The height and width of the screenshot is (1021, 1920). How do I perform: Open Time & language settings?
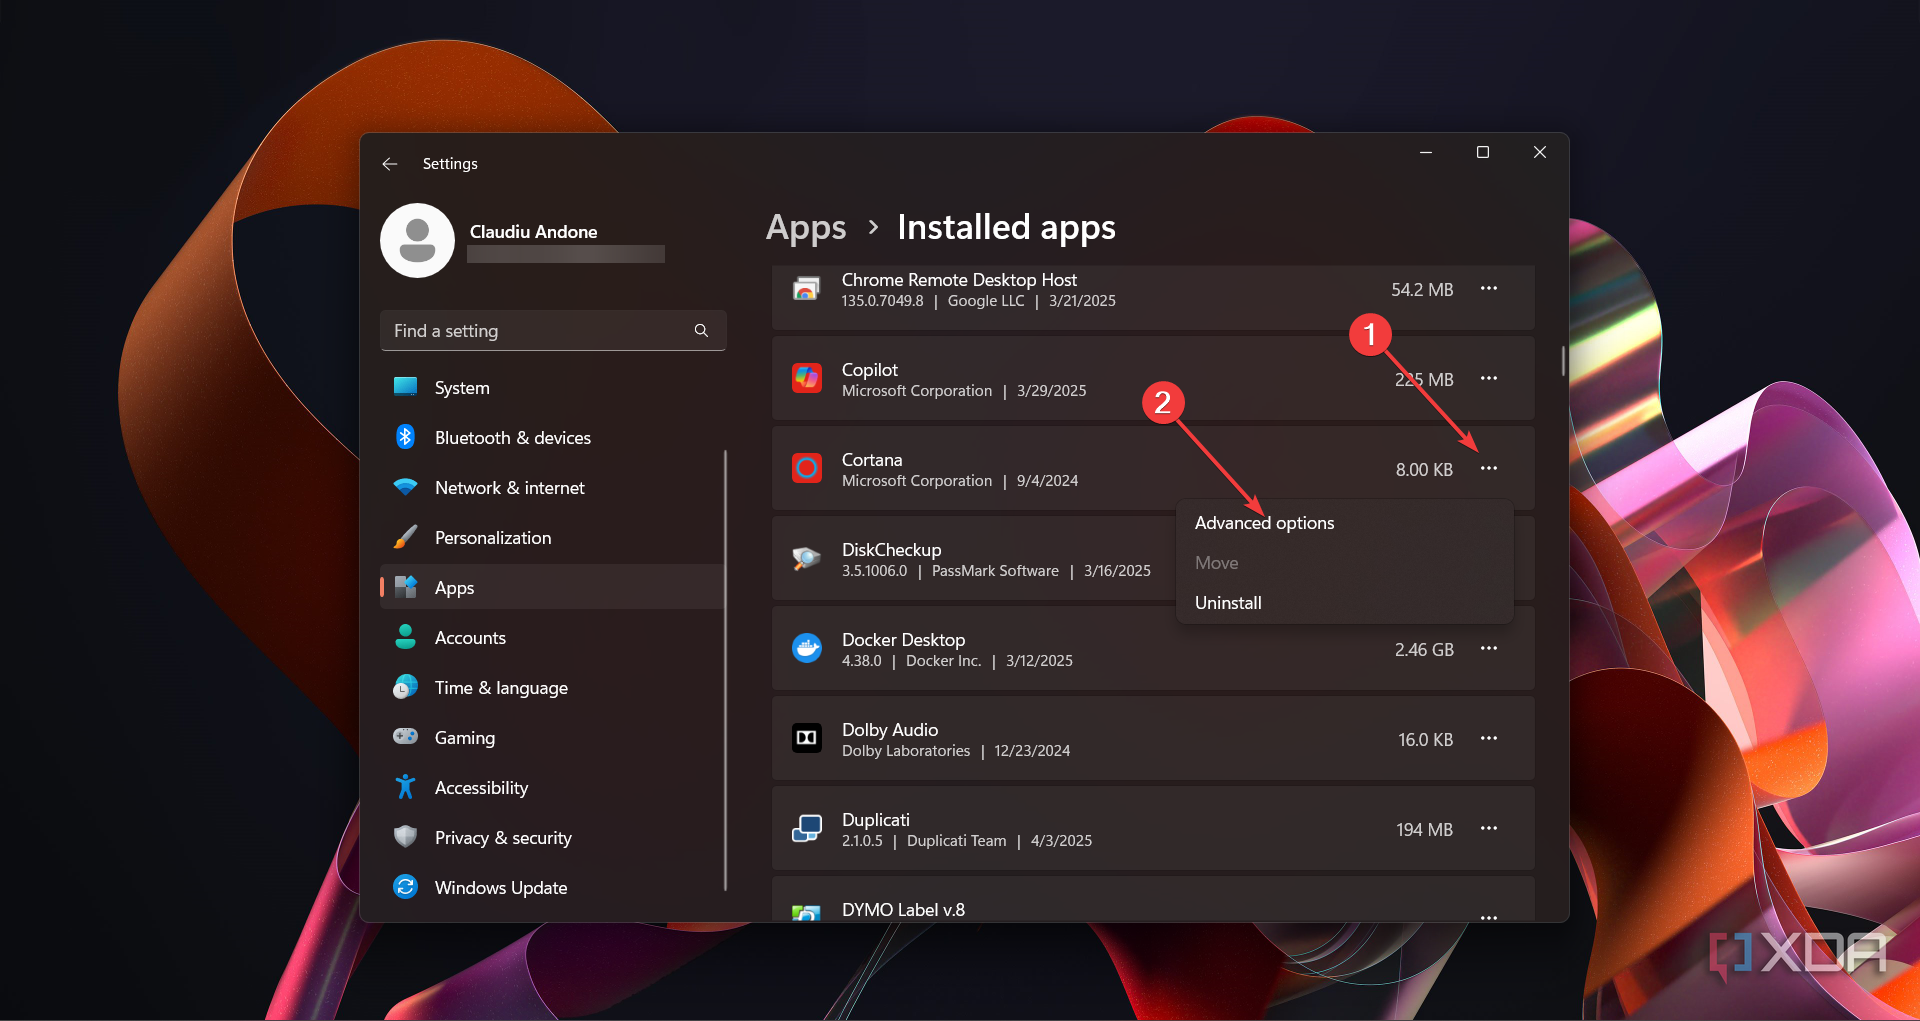pos(552,688)
